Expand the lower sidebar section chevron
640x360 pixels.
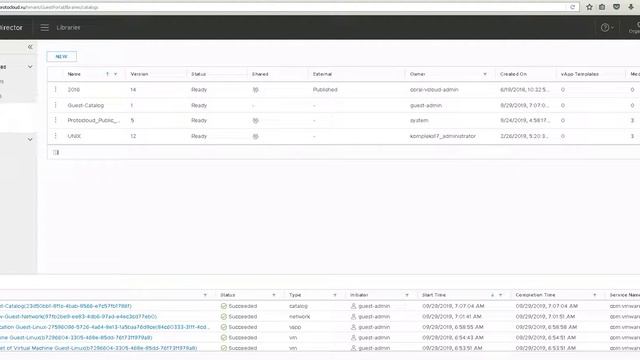point(30,139)
